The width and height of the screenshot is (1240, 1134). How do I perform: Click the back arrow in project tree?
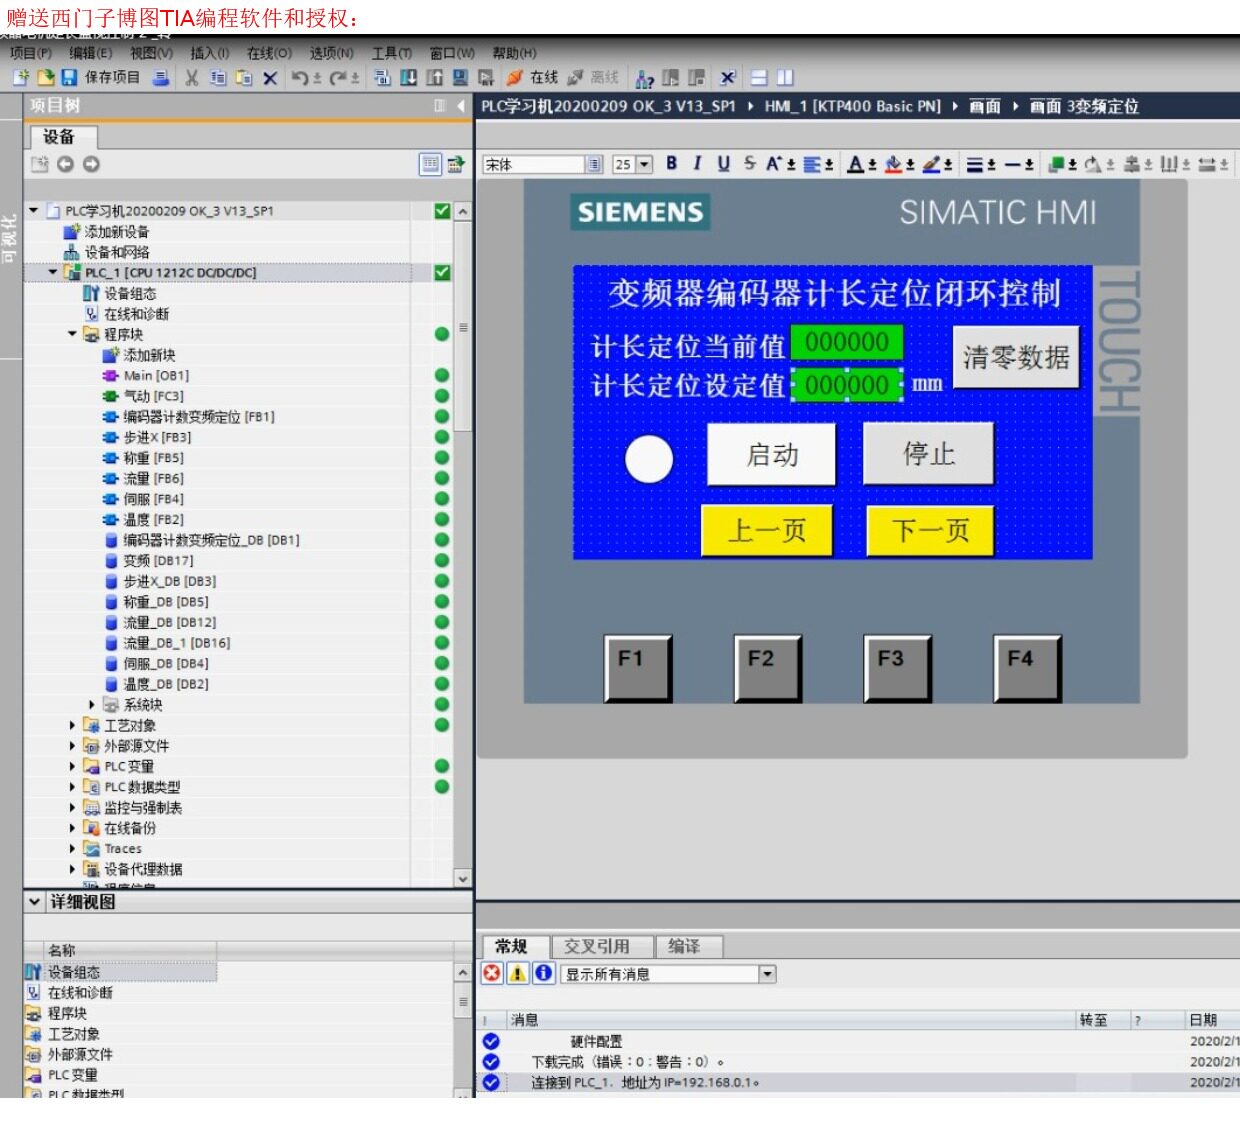[x=65, y=164]
